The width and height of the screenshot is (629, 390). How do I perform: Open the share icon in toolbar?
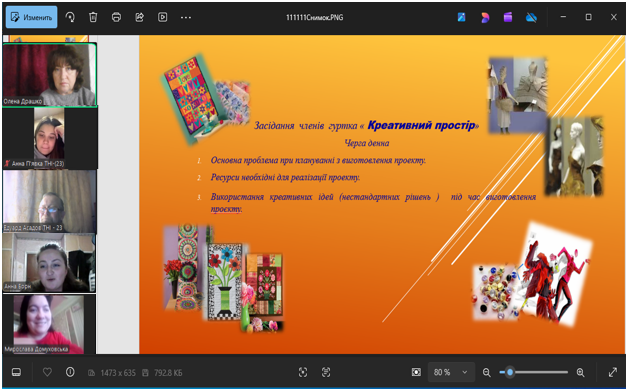(139, 17)
